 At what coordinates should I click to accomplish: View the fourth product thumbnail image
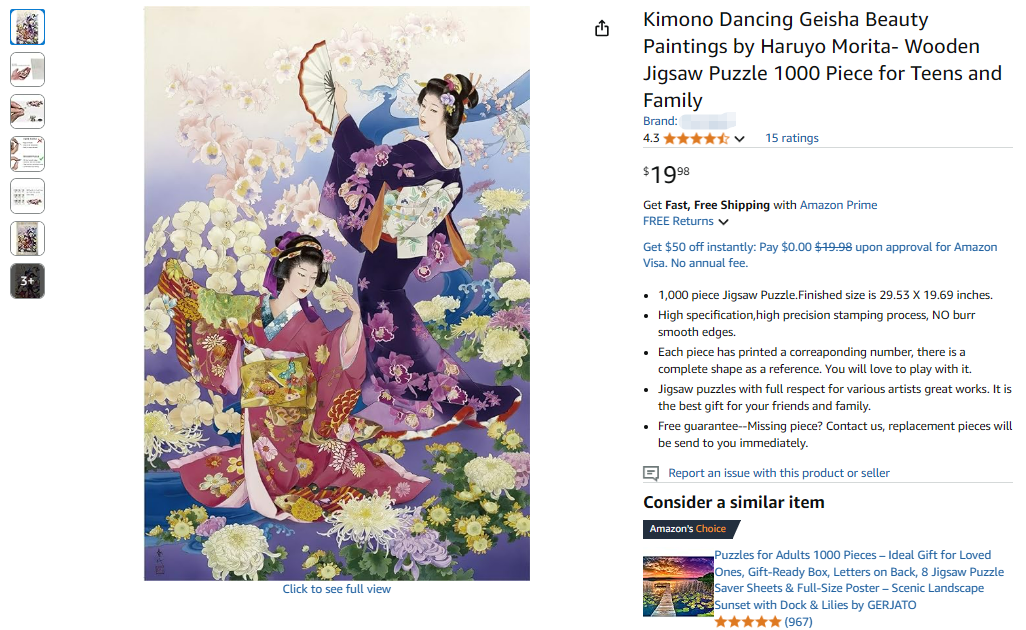tap(28, 154)
